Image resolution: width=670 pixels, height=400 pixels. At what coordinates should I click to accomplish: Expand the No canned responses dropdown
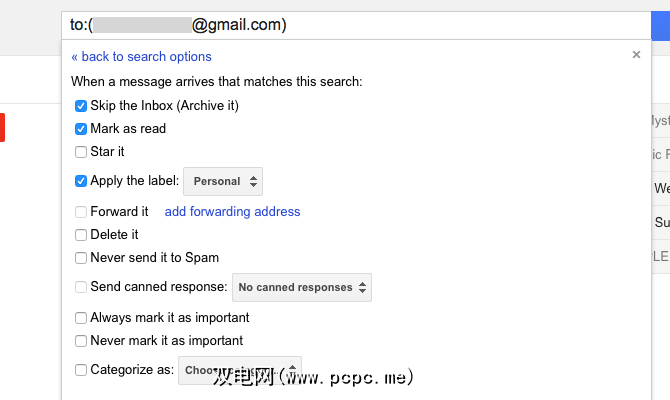pyautogui.click(x=302, y=287)
